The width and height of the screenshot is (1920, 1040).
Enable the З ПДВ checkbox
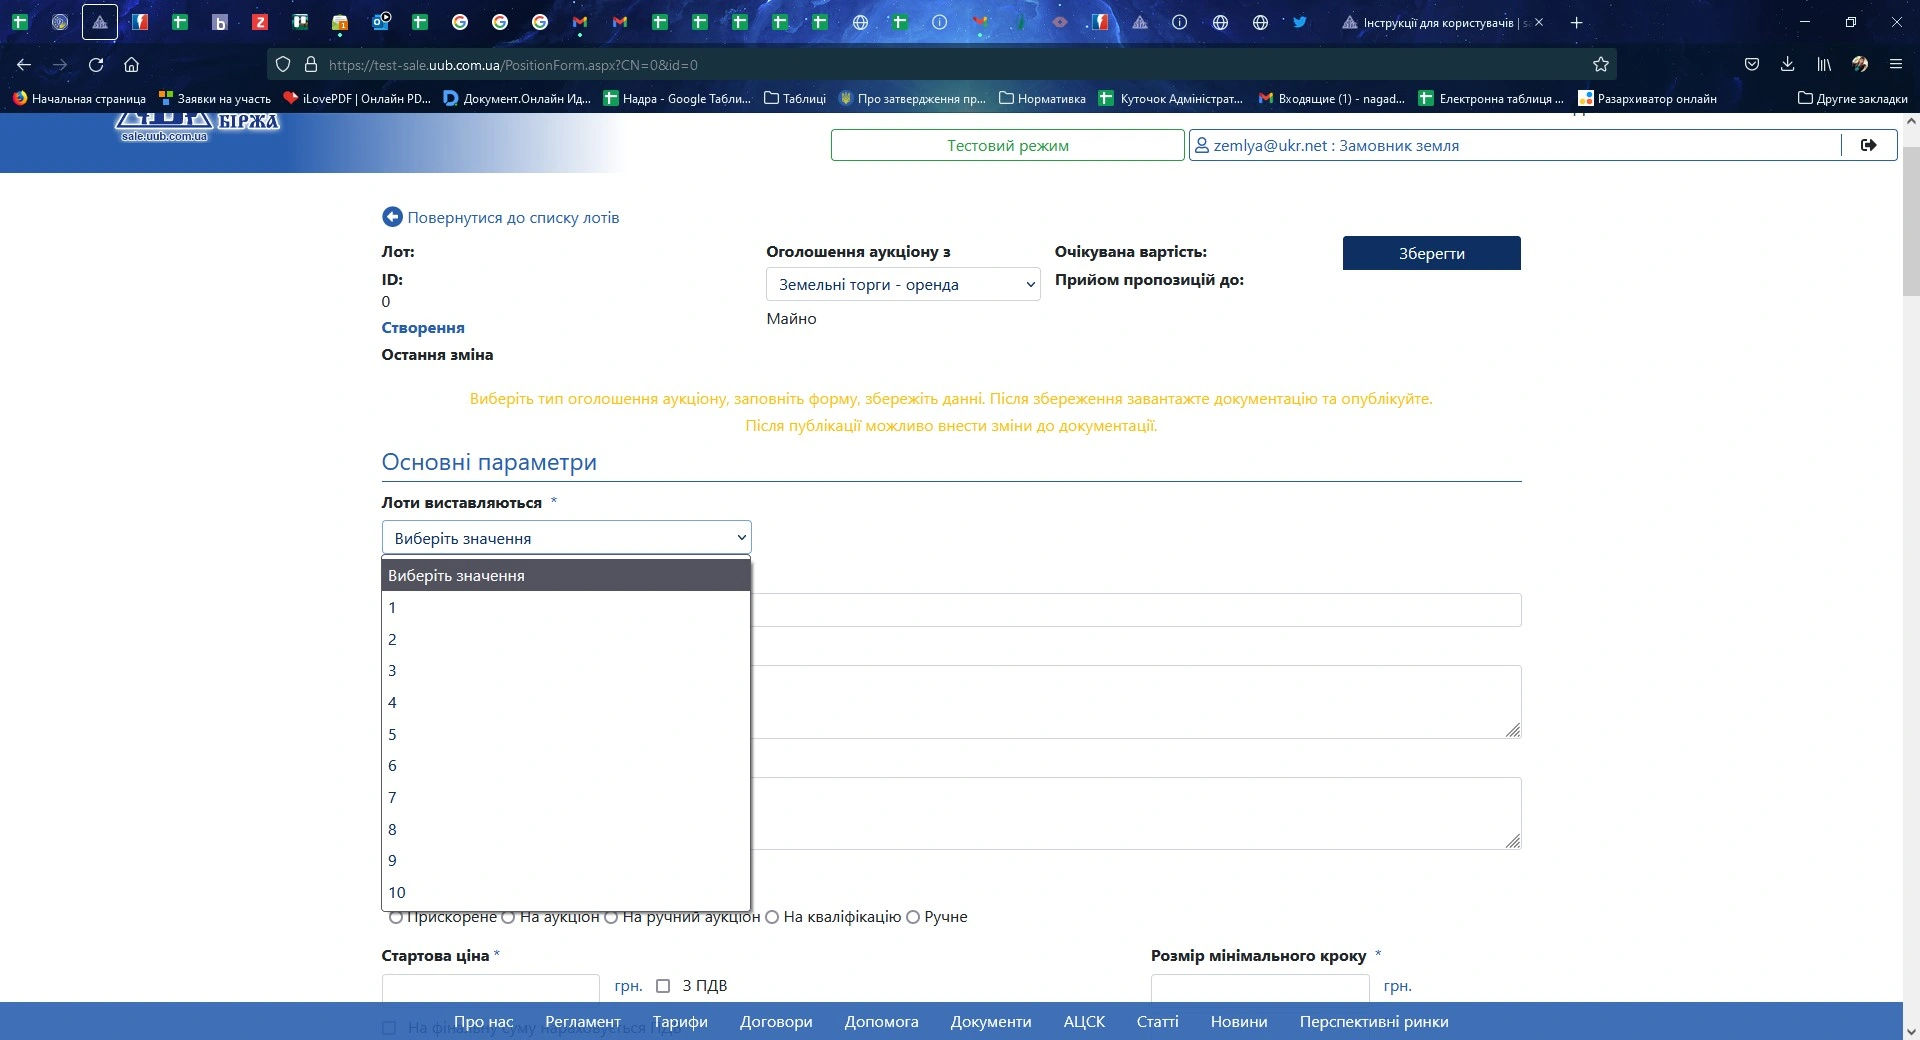(x=663, y=986)
